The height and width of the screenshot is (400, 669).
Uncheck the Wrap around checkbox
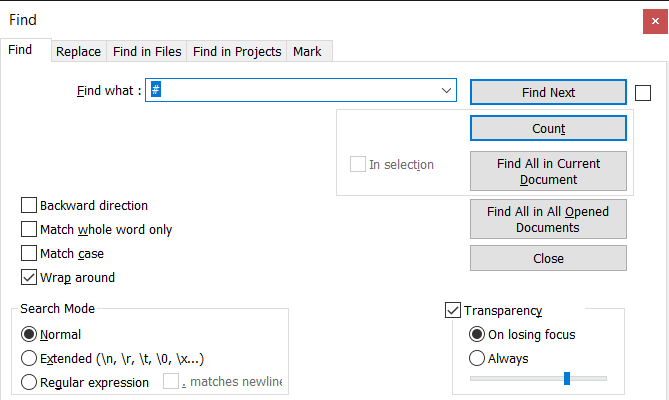(29, 278)
